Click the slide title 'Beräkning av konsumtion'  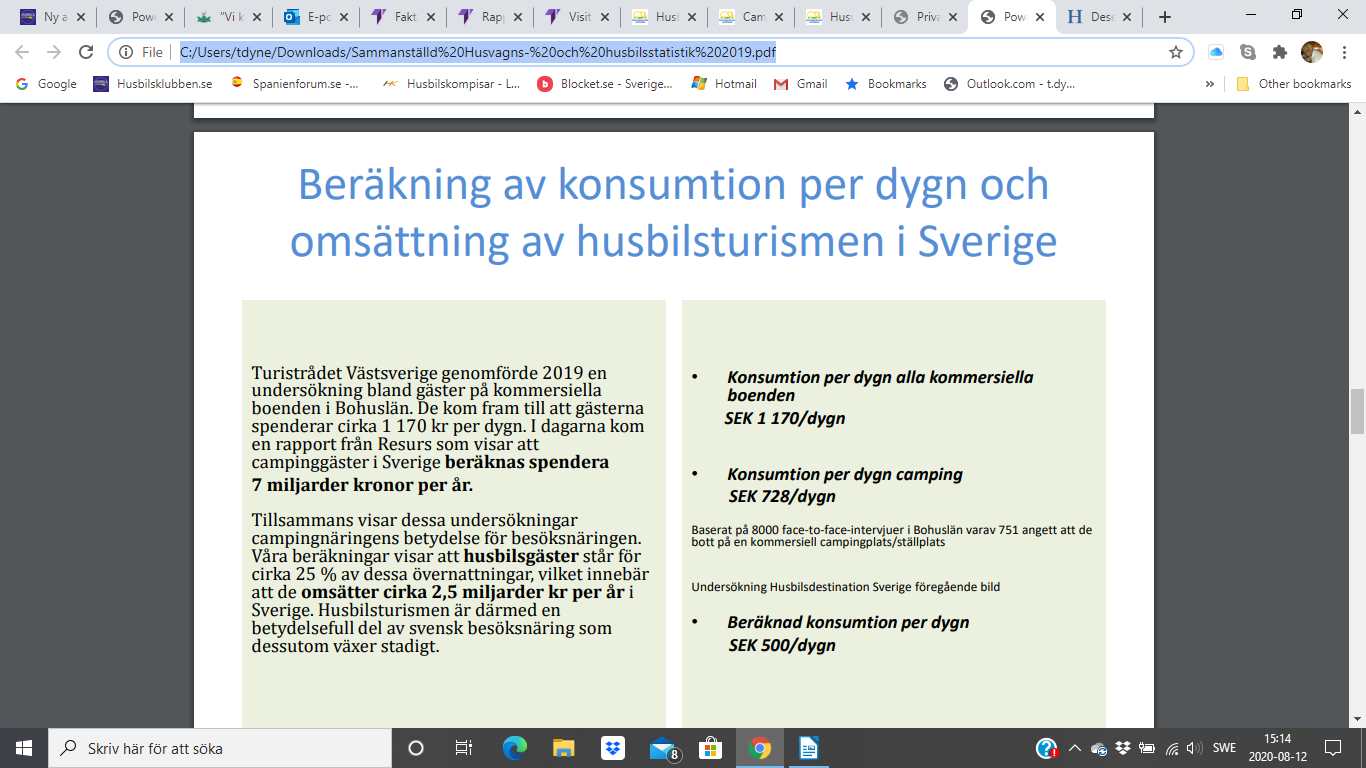point(673,213)
